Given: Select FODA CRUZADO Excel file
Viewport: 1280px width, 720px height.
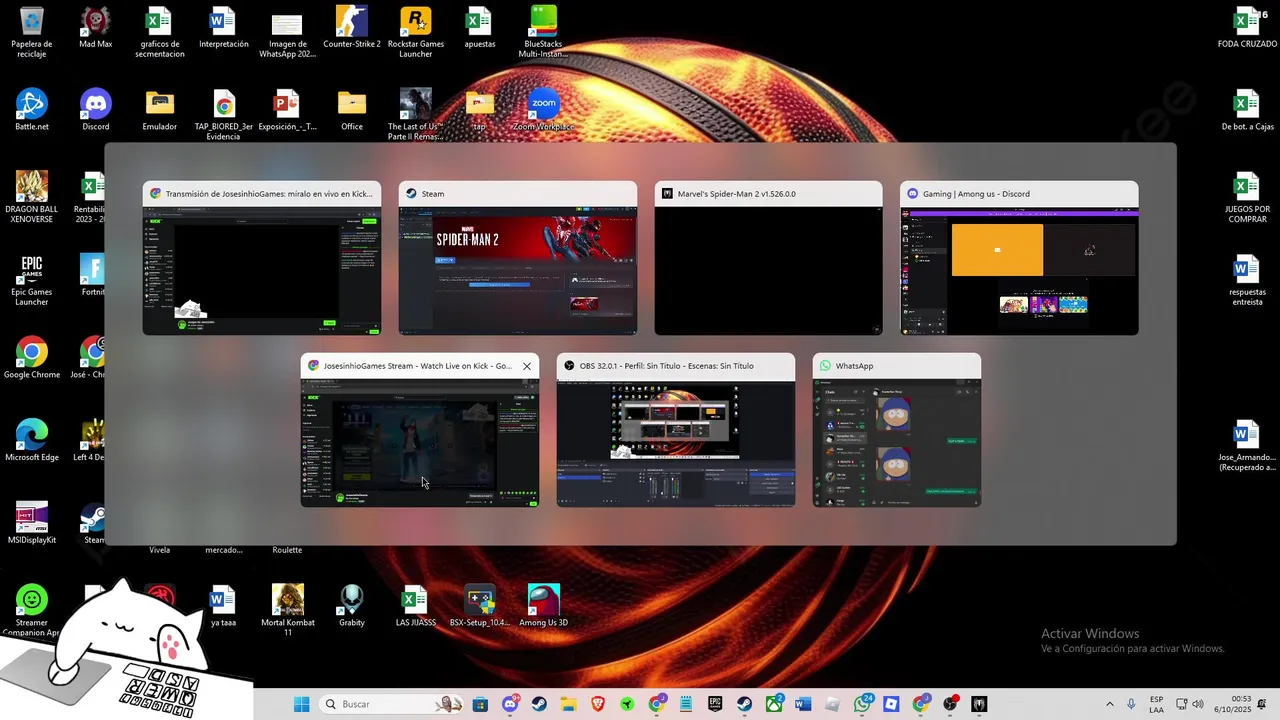Looking at the screenshot, I should tap(1247, 28).
